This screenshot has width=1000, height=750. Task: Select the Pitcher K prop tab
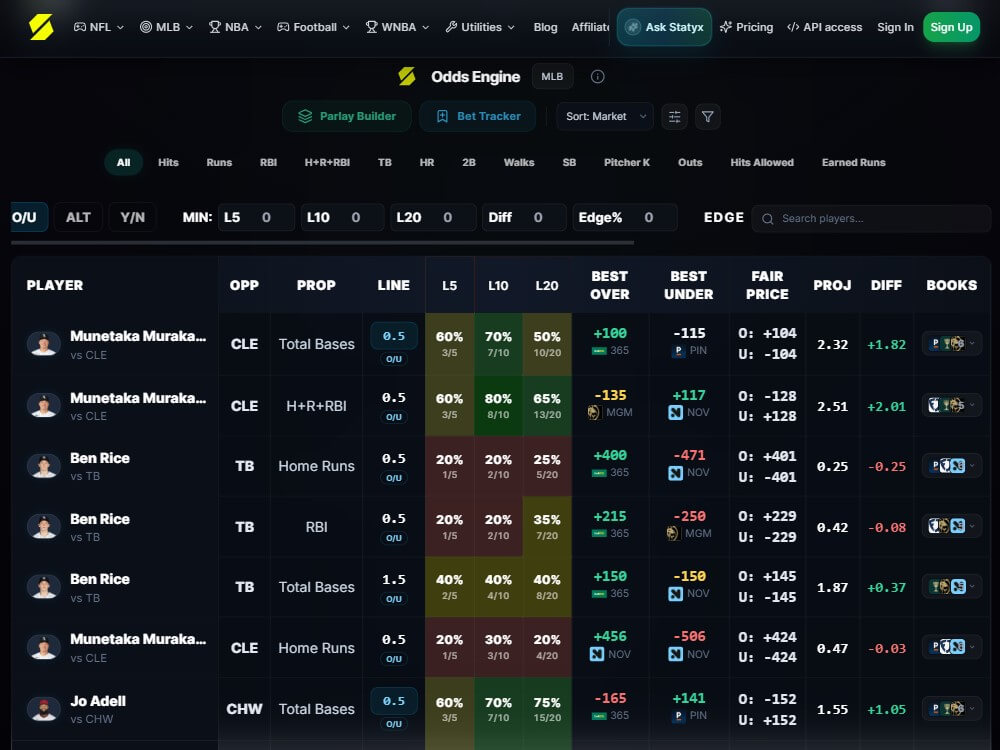tap(627, 163)
